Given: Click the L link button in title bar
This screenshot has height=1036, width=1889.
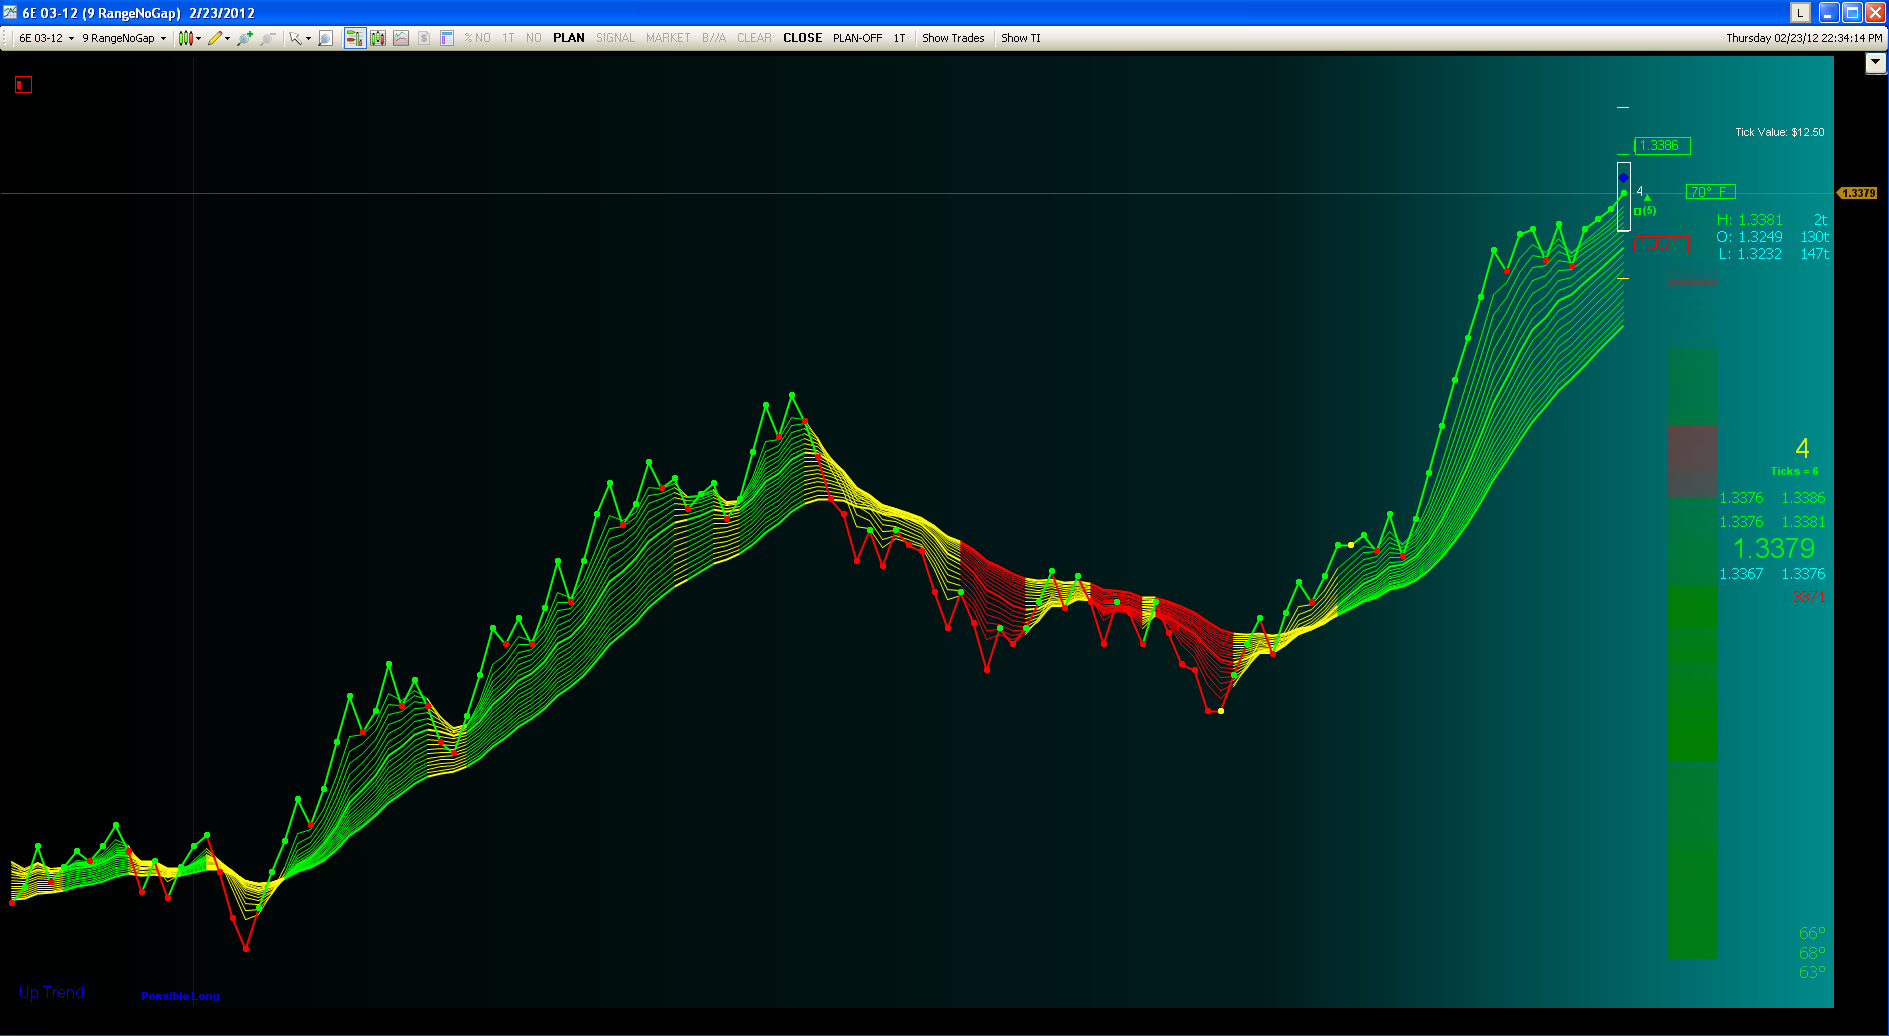Looking at the screenshot, I should click(1800, 13).
